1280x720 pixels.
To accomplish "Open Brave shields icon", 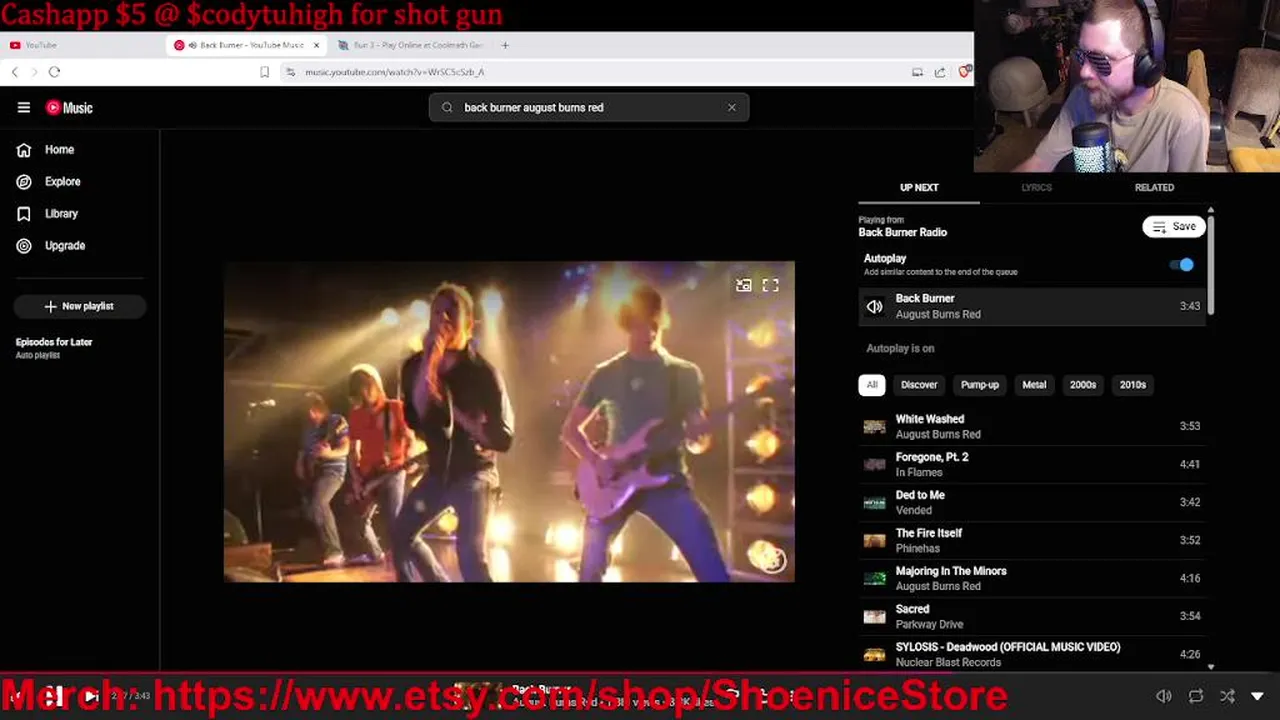I will 964,72.
